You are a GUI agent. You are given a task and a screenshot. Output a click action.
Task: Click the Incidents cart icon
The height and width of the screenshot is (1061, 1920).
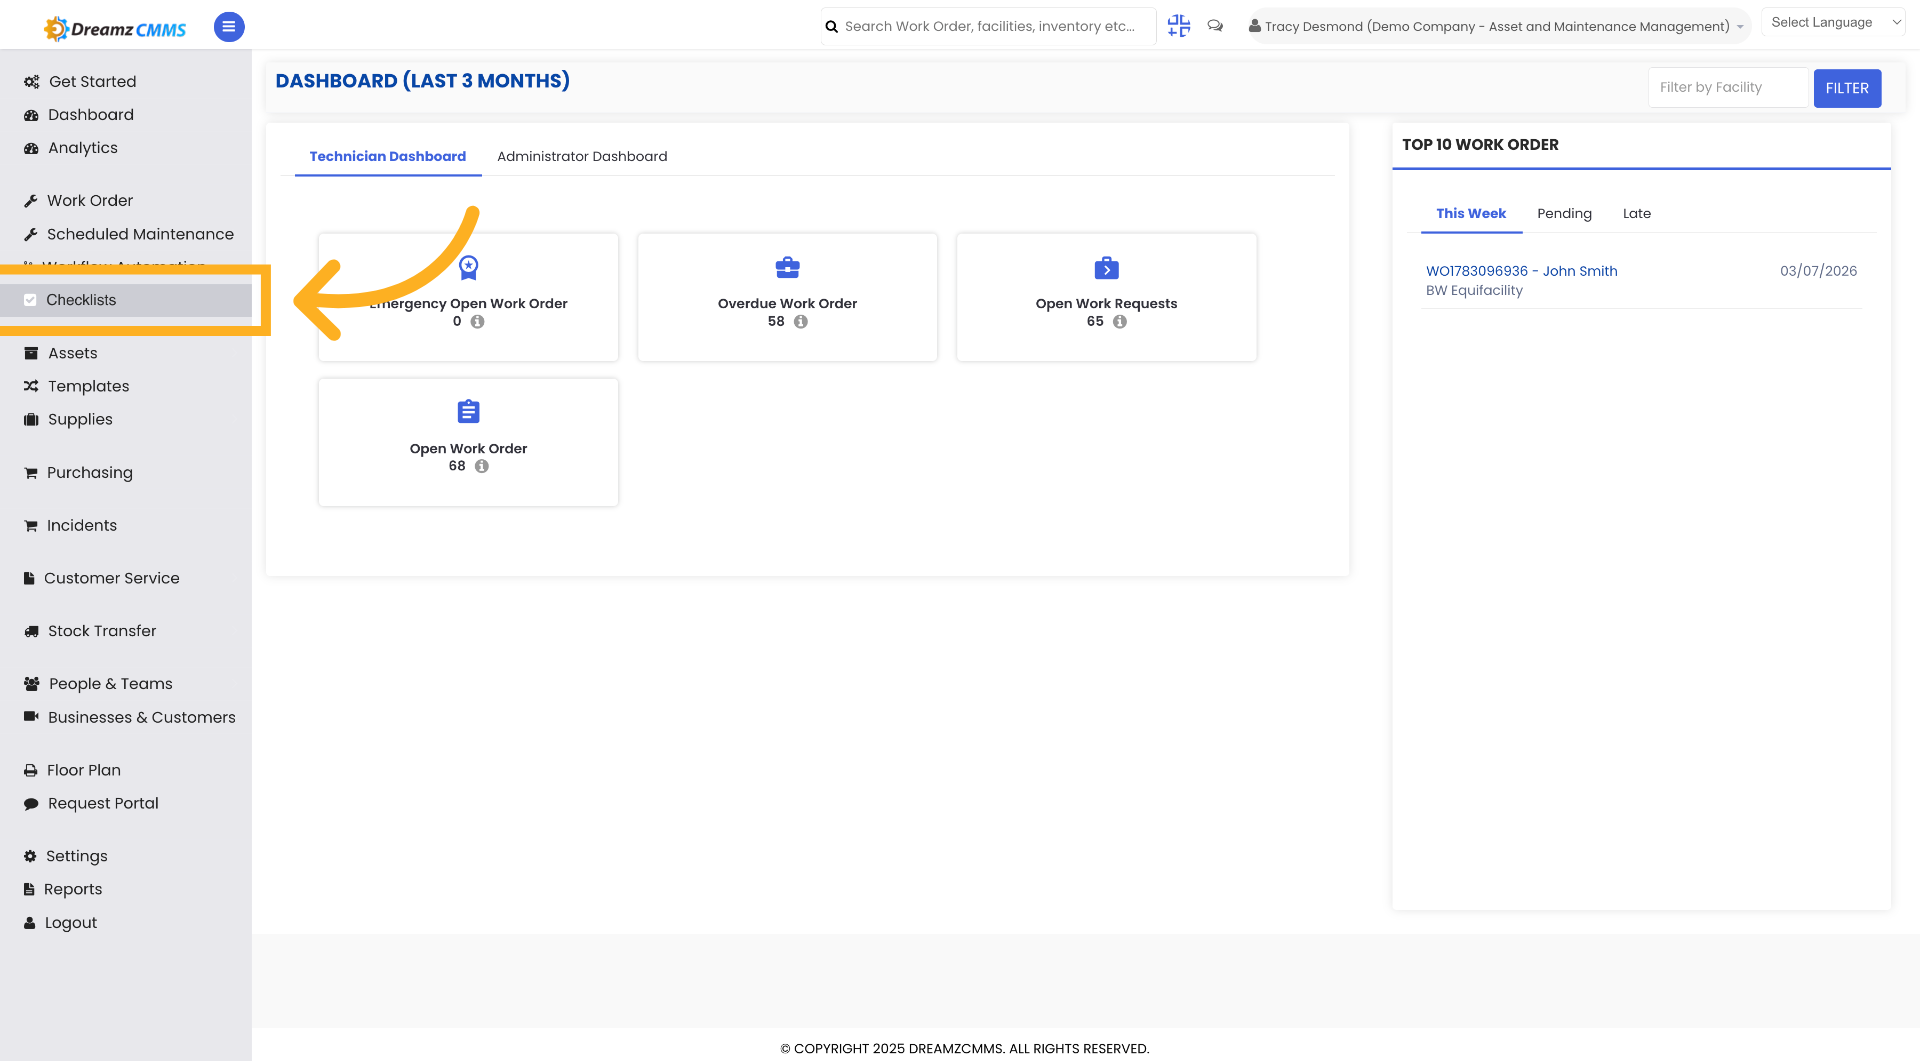[31, 526]
